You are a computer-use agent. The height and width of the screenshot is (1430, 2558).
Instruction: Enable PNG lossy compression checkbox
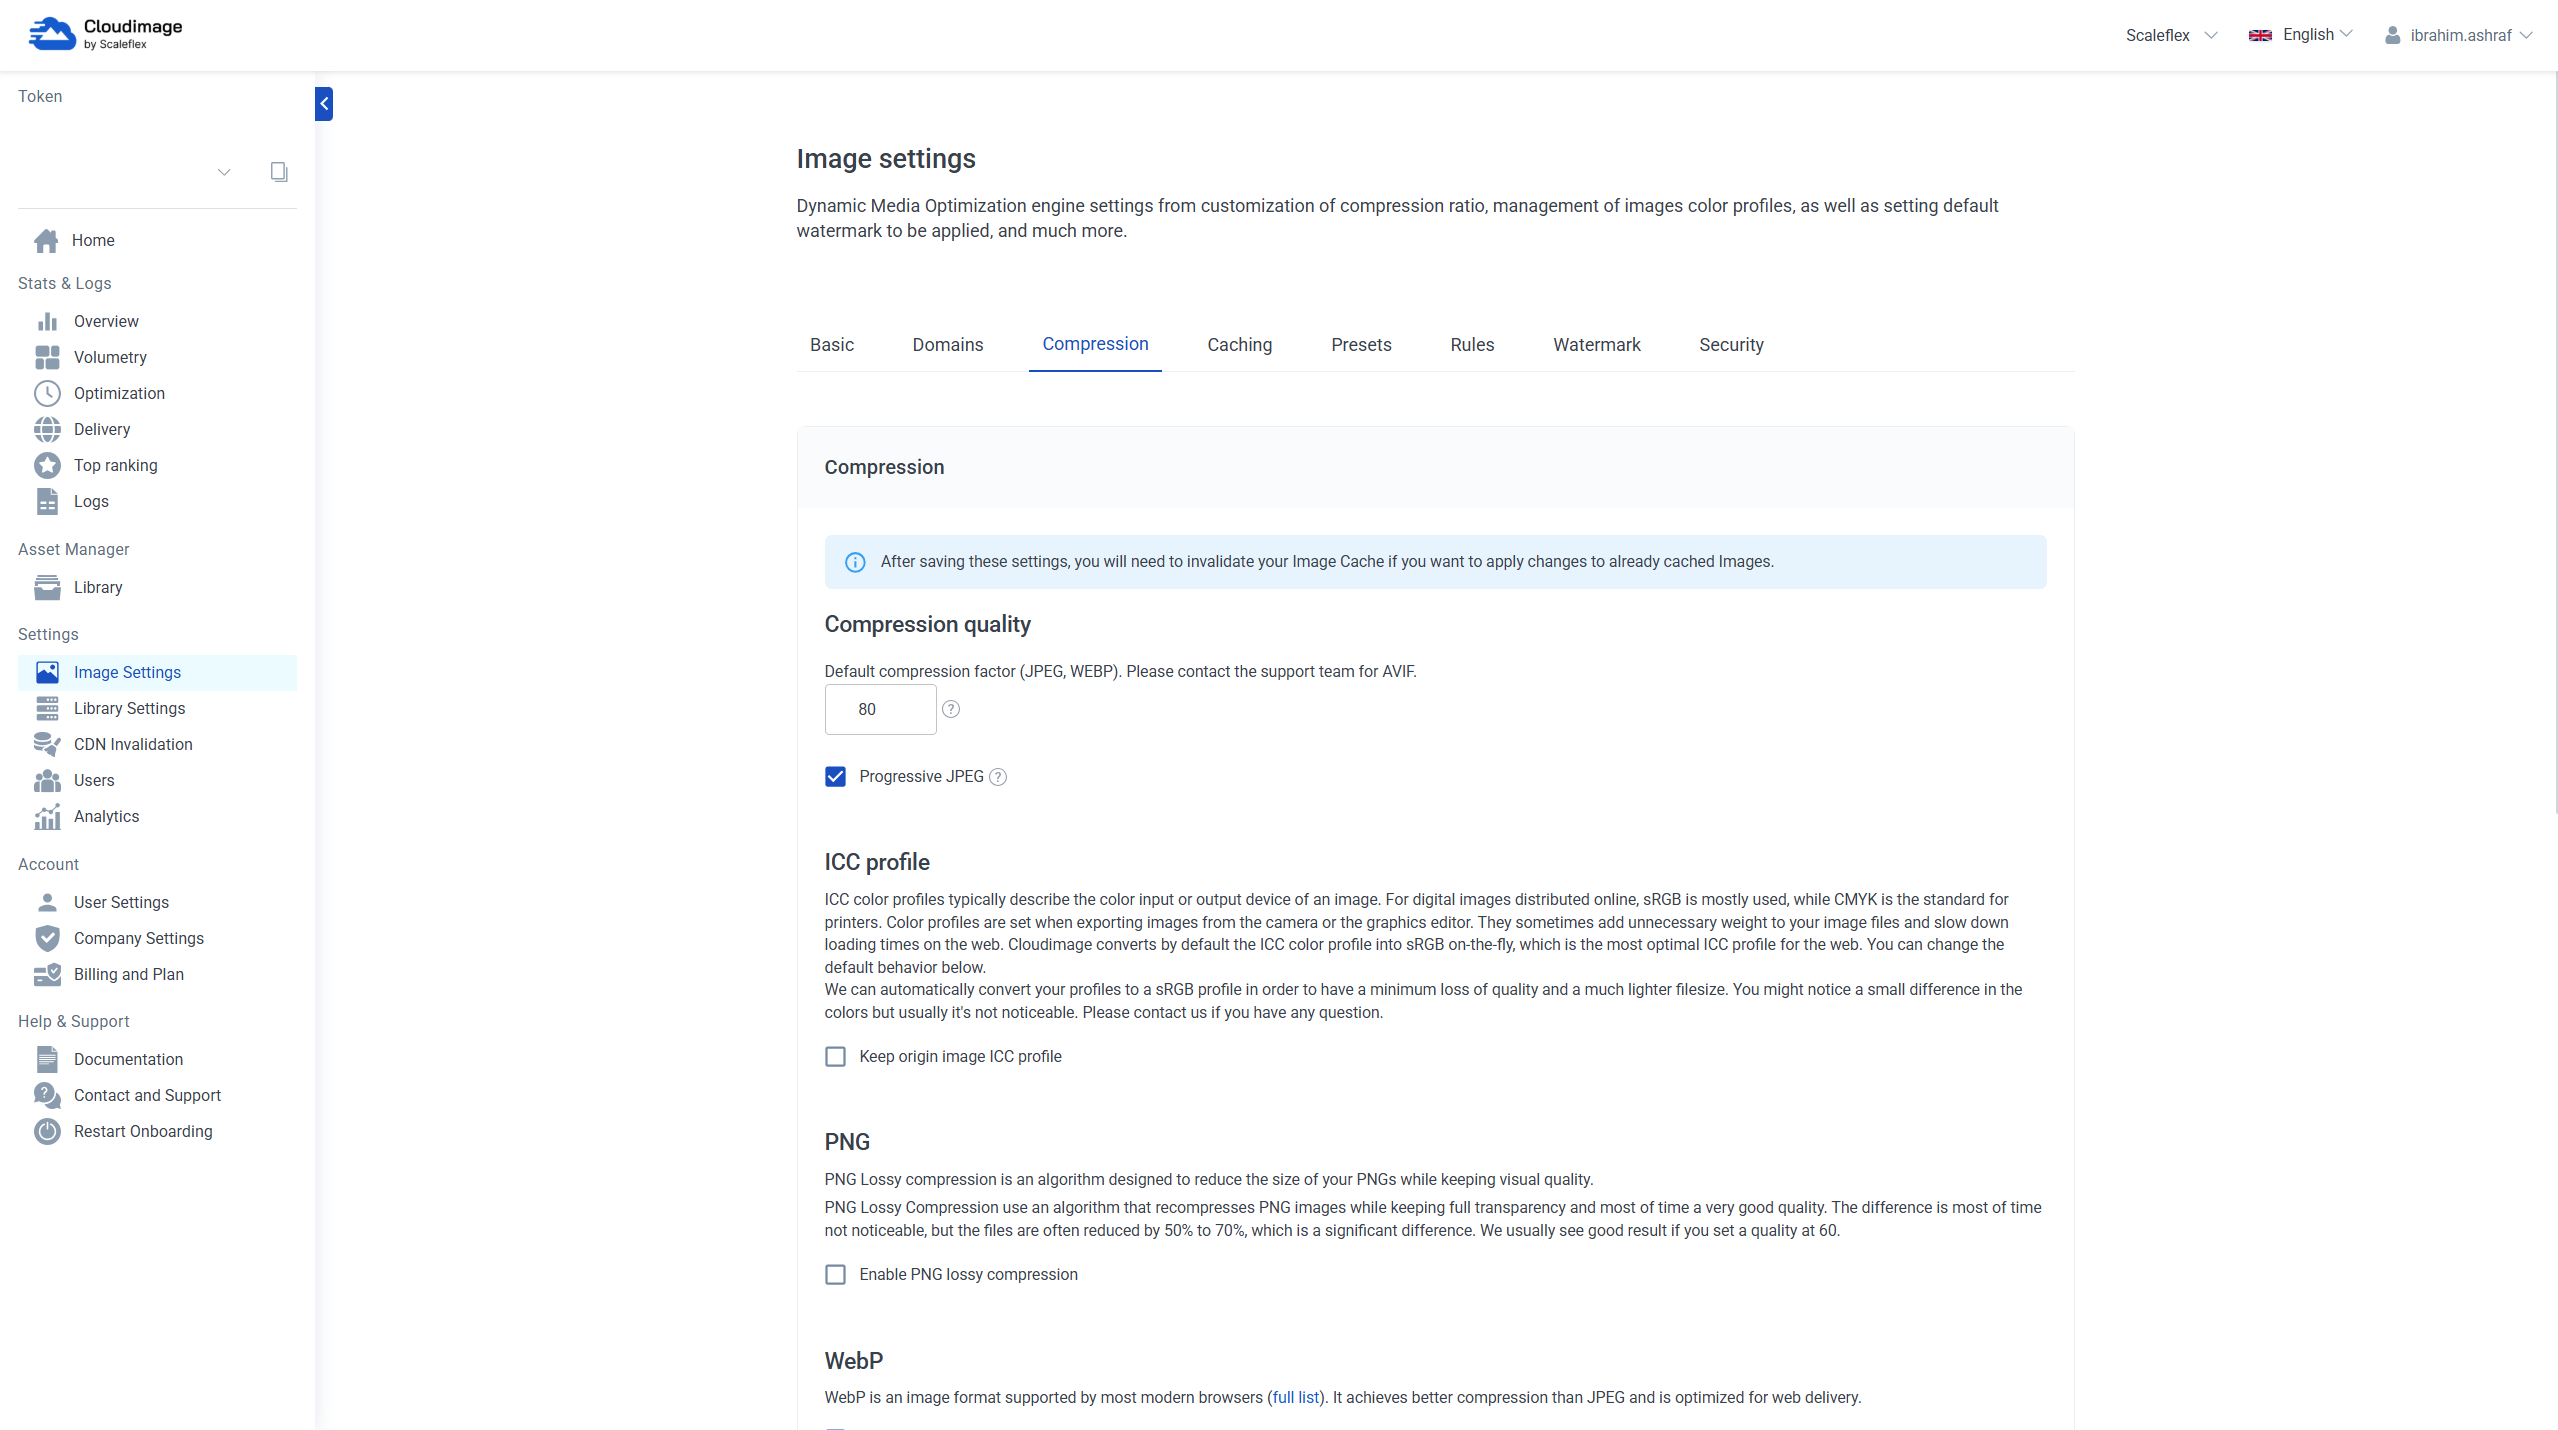835,1275
